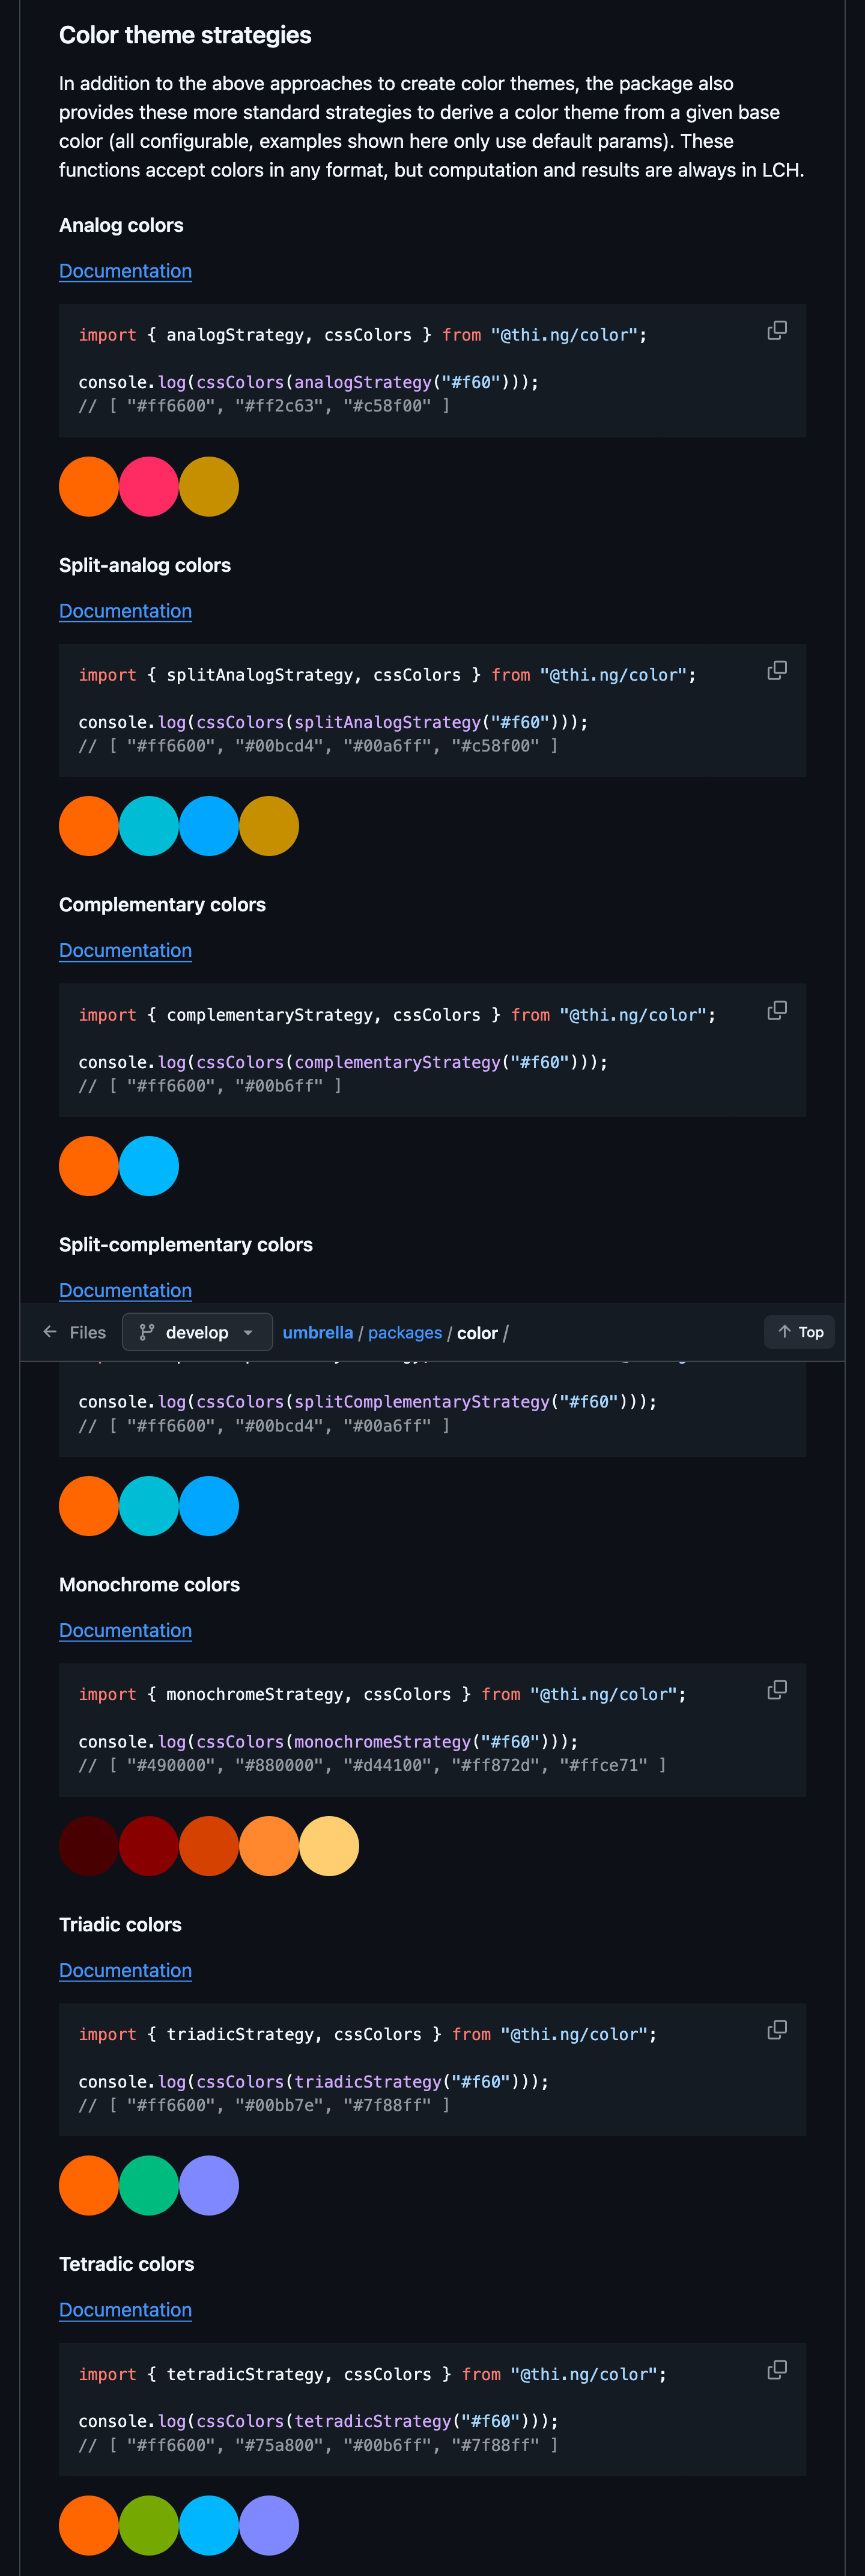
Task: Click the green triadic color circle
Action: pos(149,2186)
